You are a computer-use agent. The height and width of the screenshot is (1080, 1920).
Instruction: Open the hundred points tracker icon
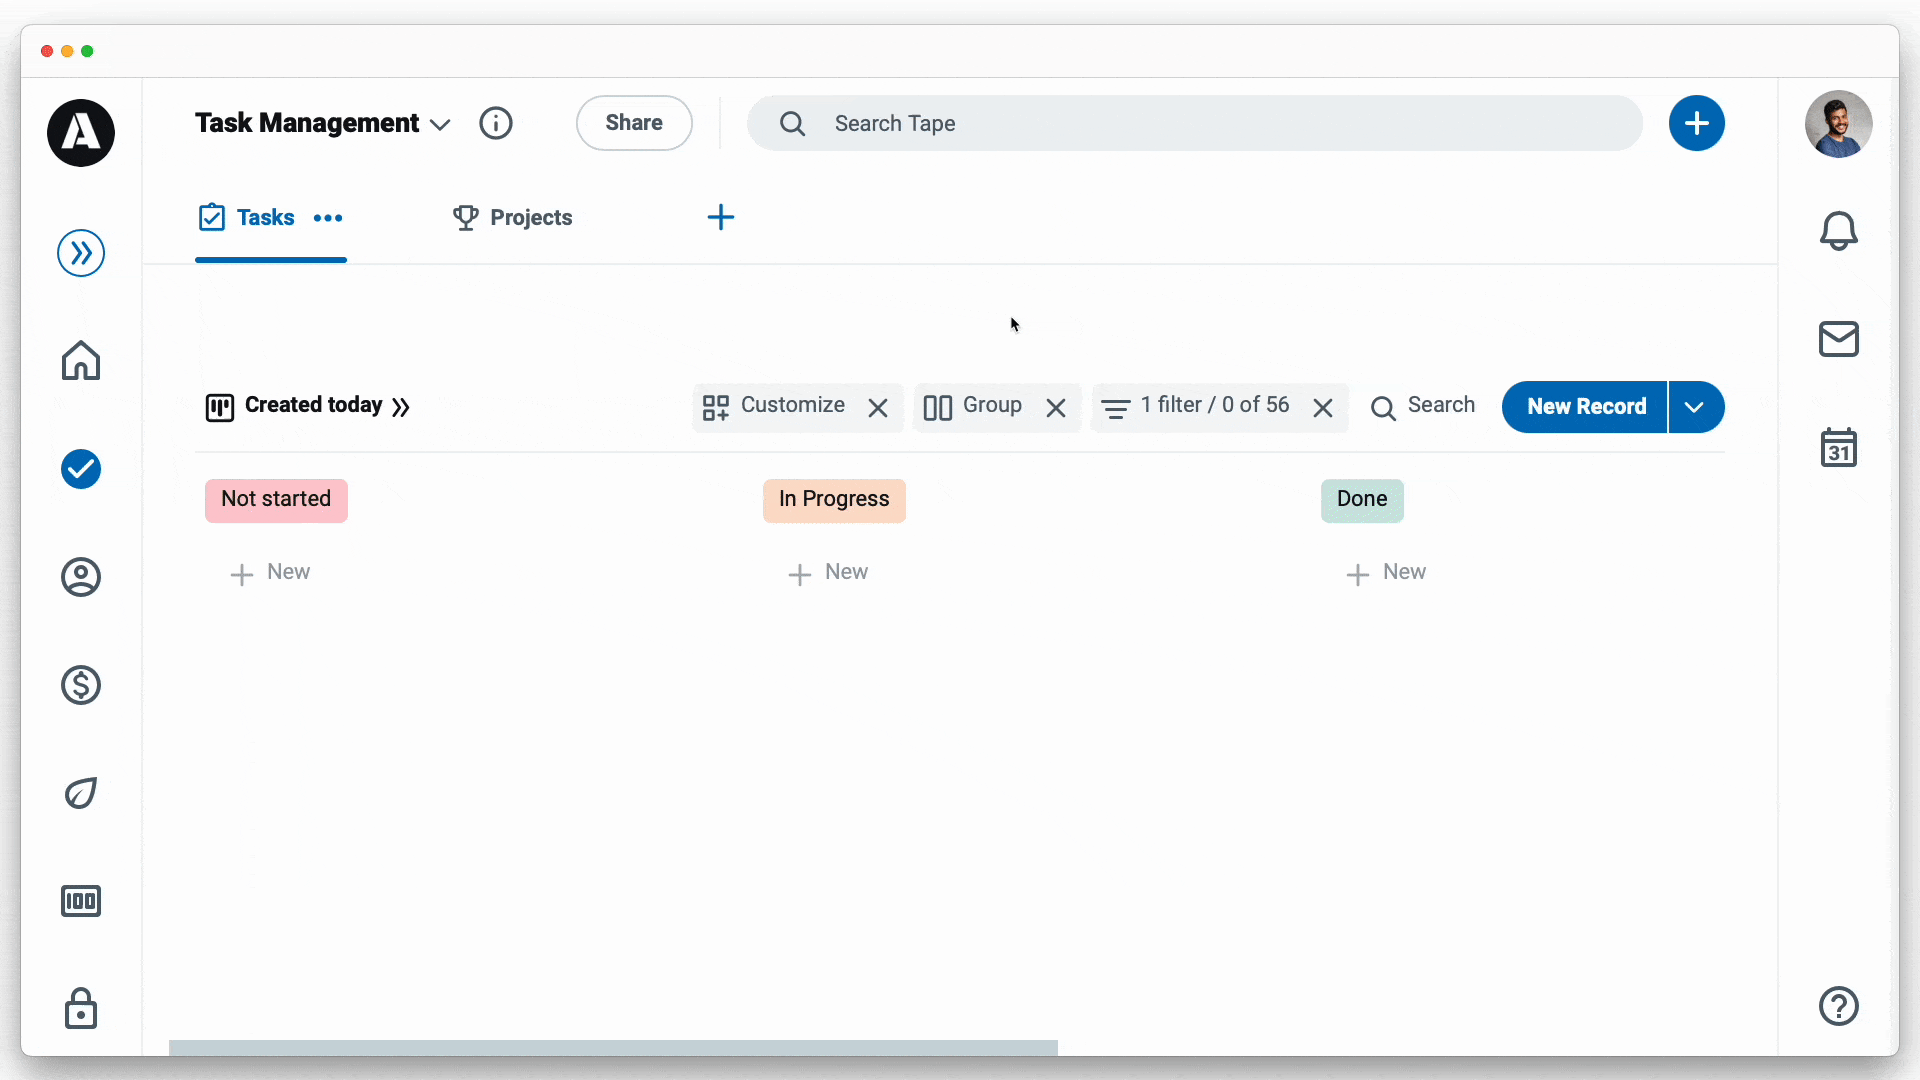click(80, 901)
